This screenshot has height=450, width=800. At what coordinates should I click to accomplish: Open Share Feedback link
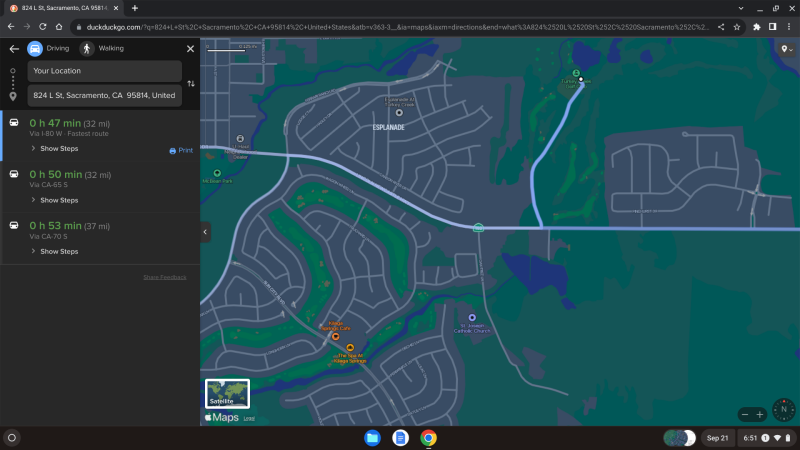coord(165,277)
